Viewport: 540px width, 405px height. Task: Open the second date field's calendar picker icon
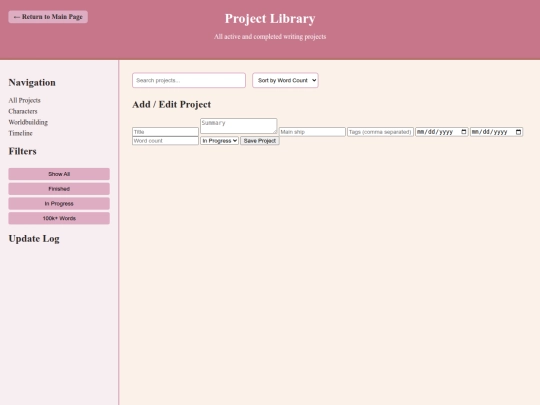[x=518, y=132]
